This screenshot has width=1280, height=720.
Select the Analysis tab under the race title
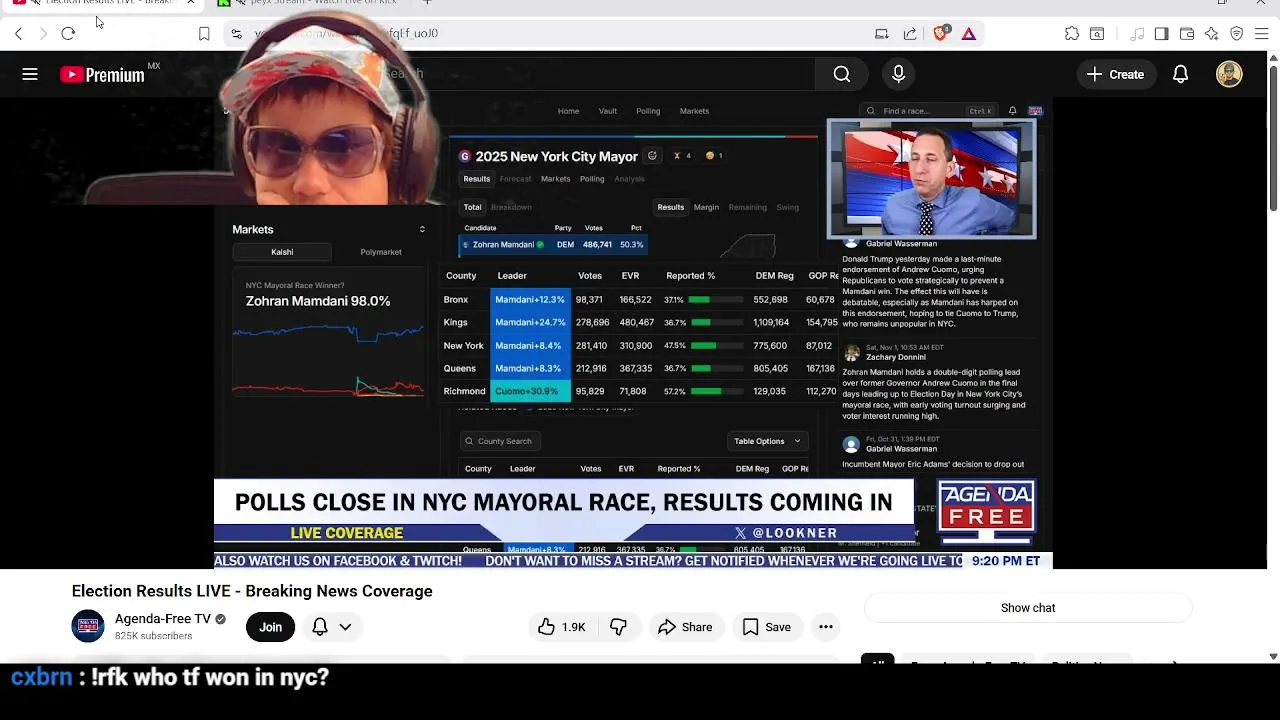pyautogui.click(x=629, y=179)
